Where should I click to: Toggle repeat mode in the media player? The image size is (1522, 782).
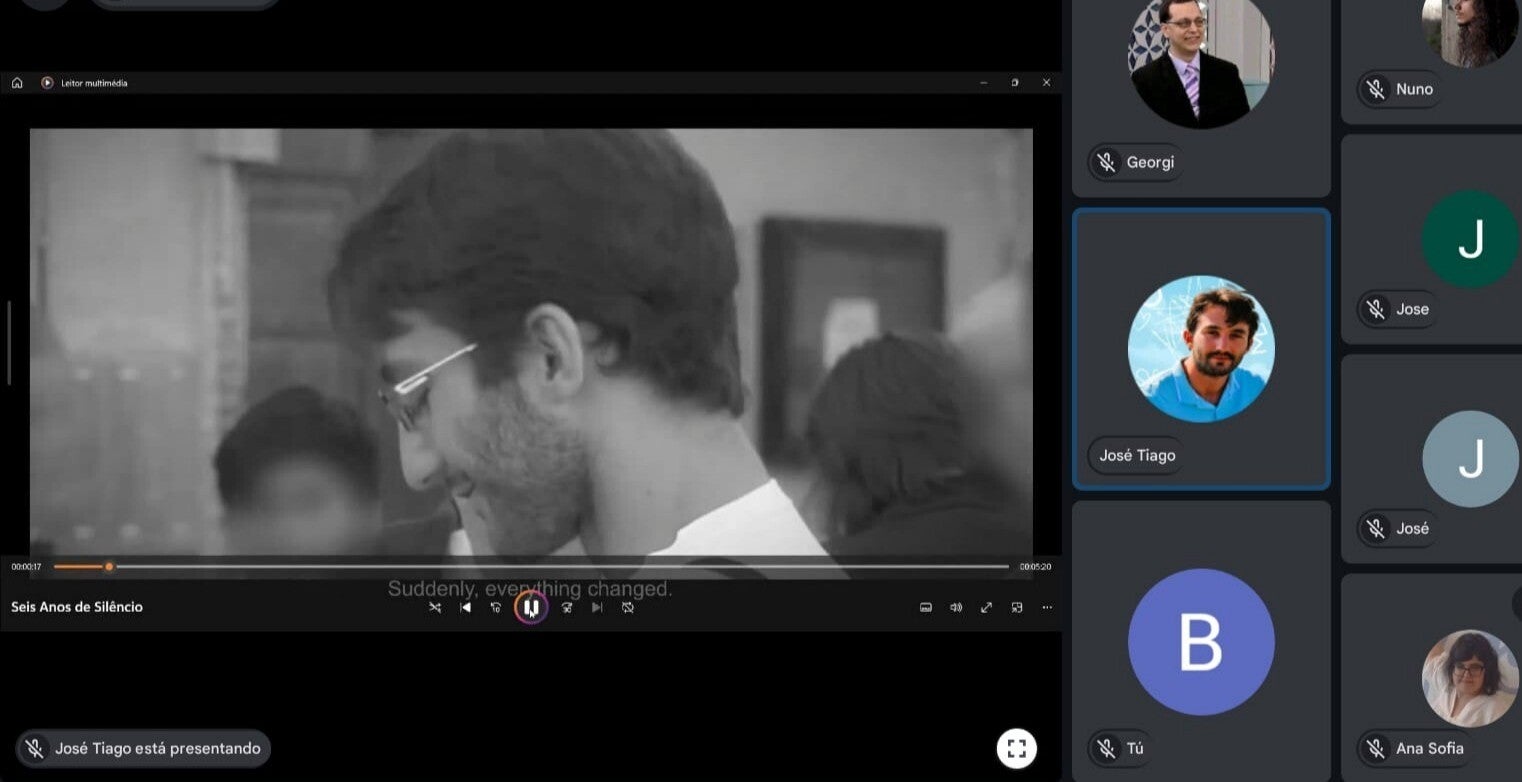tap(628, 607)
